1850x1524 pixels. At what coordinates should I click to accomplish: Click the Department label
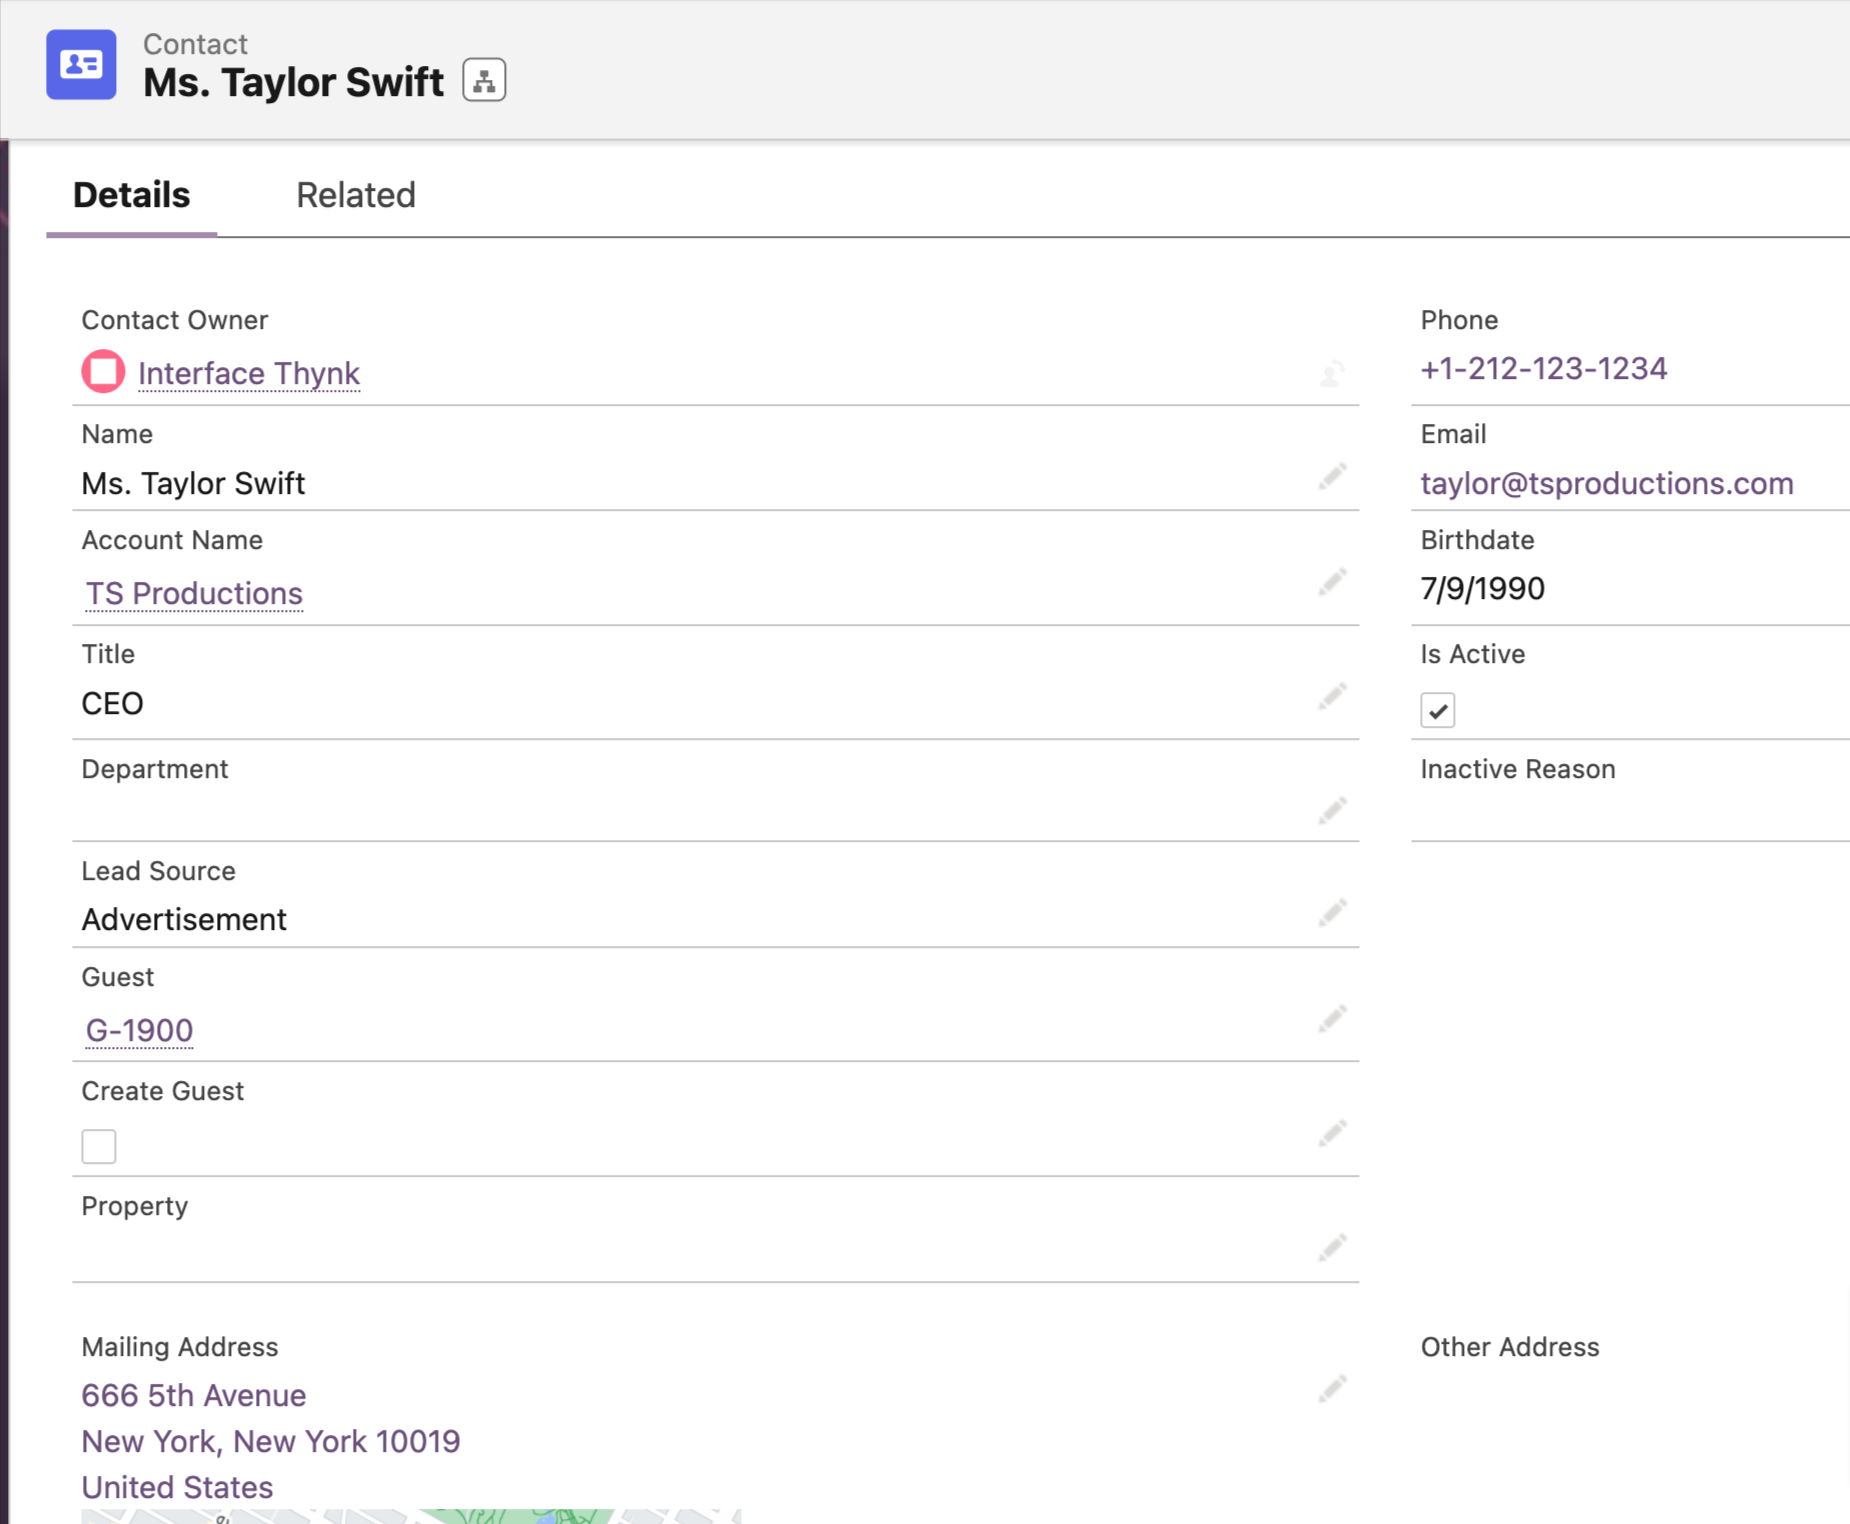click(x=155, y=769)
